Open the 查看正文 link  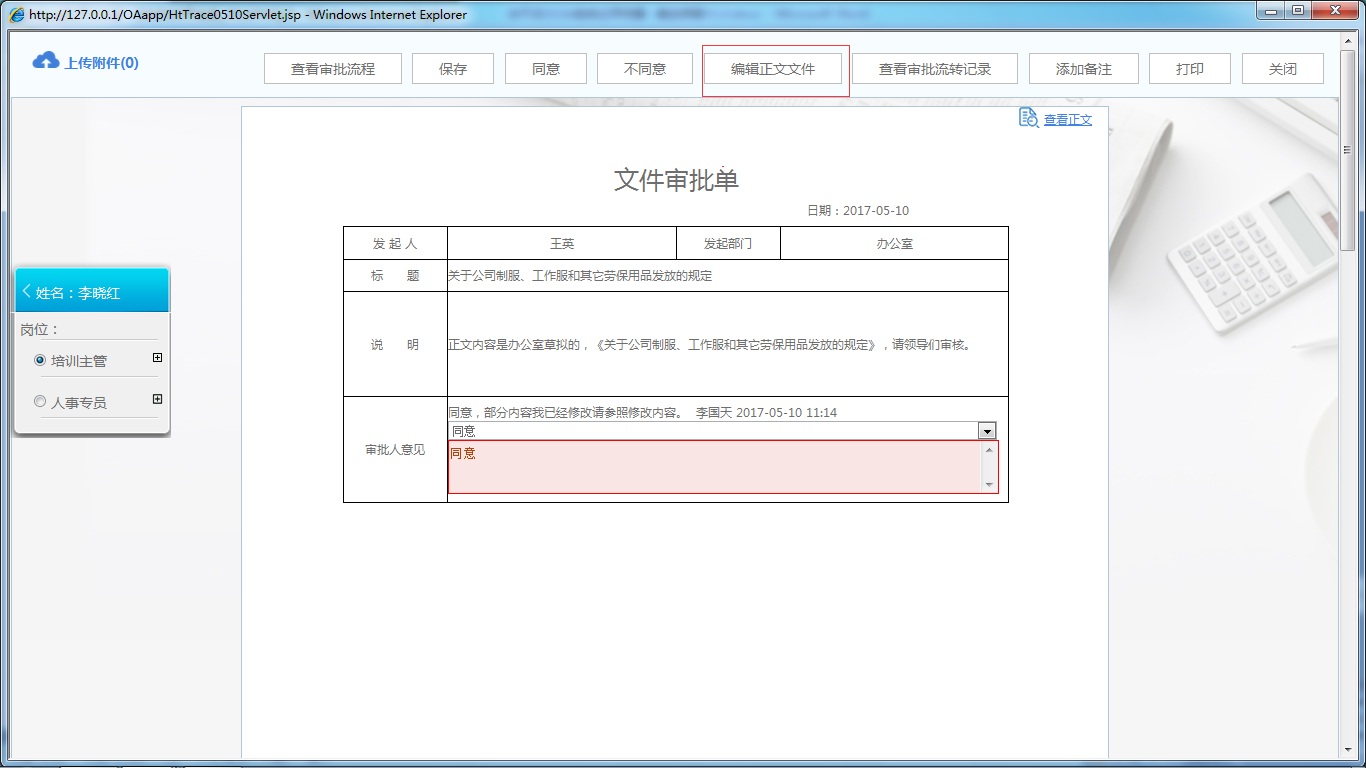click(x=1066, y=118)
